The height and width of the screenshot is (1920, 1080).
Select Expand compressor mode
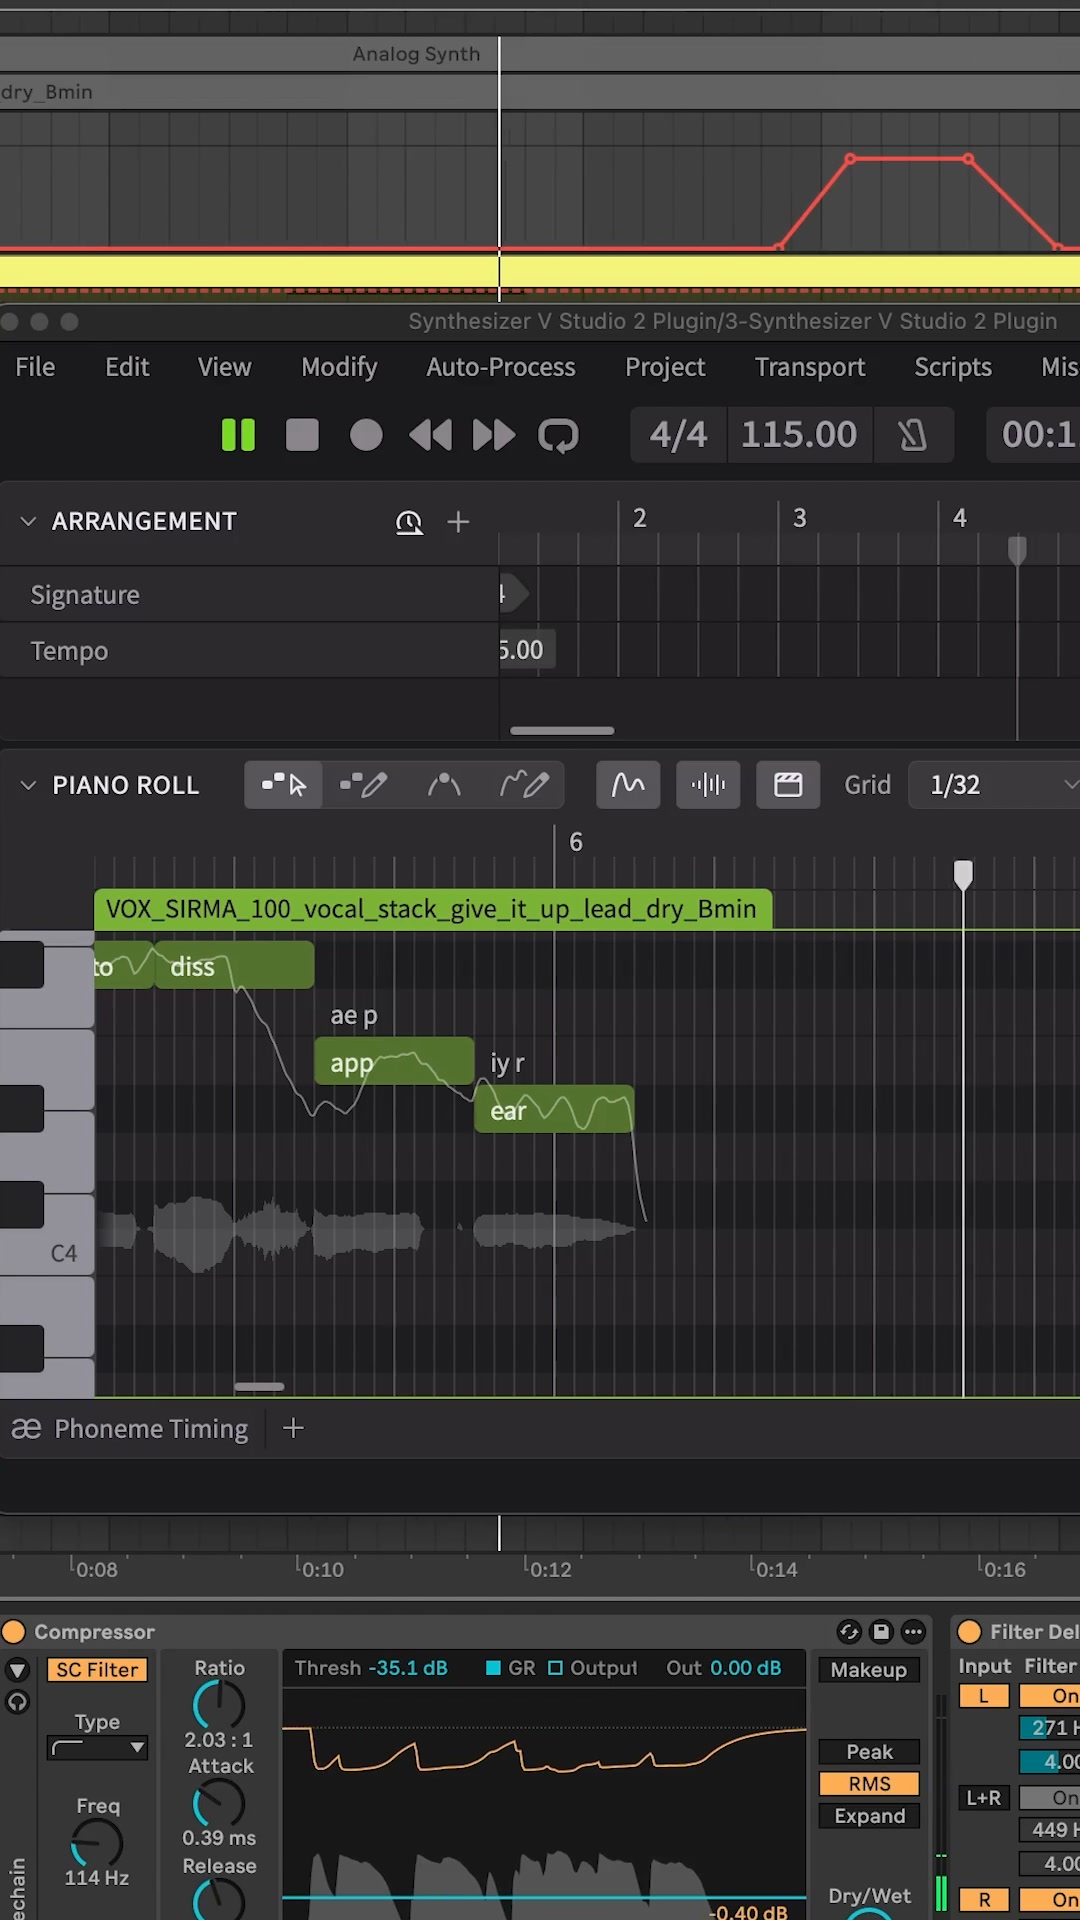point(869,1816)
